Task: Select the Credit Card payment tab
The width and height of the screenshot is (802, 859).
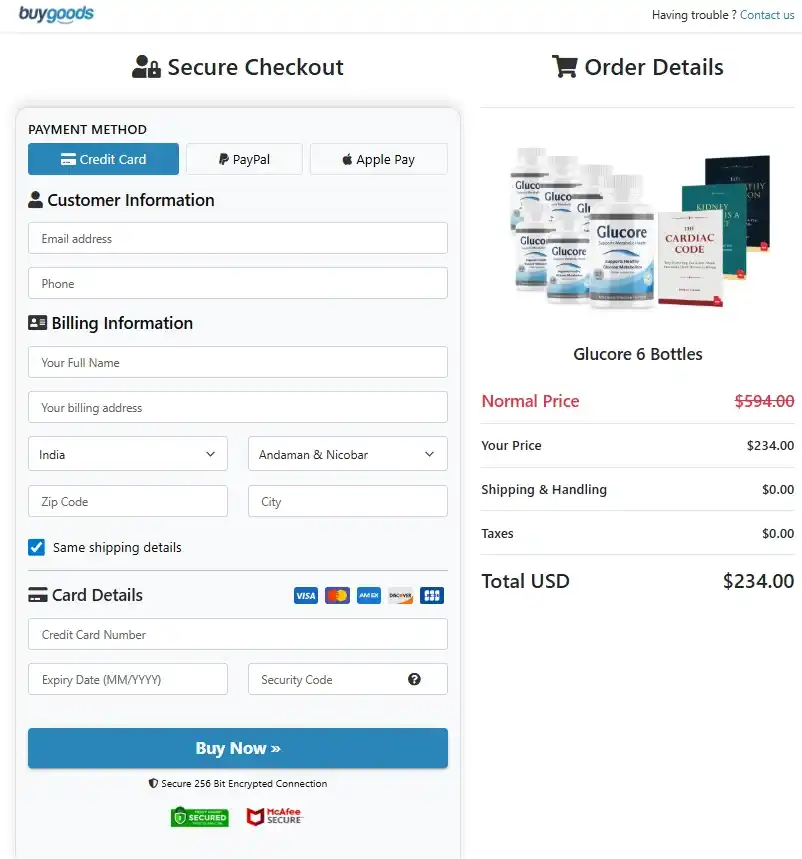Action: 104,159
